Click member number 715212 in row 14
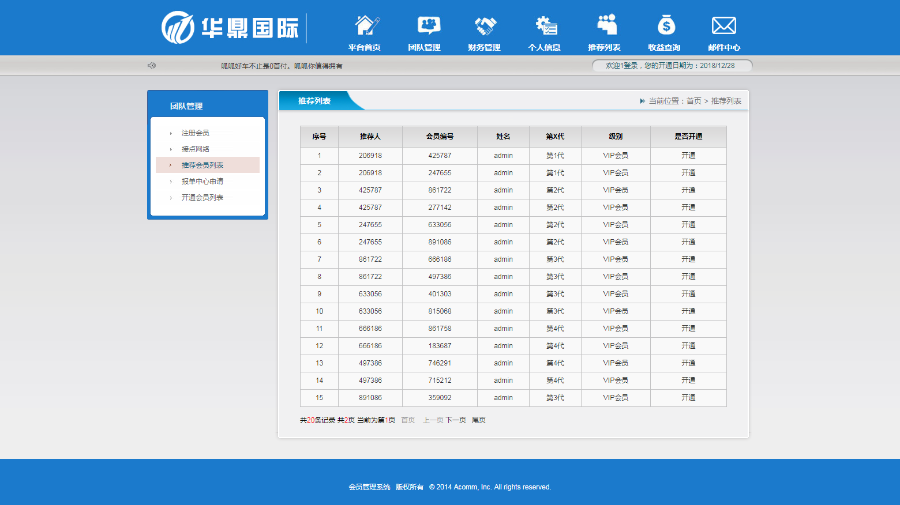This screenshot has height=505, width=900. (440, 380)
